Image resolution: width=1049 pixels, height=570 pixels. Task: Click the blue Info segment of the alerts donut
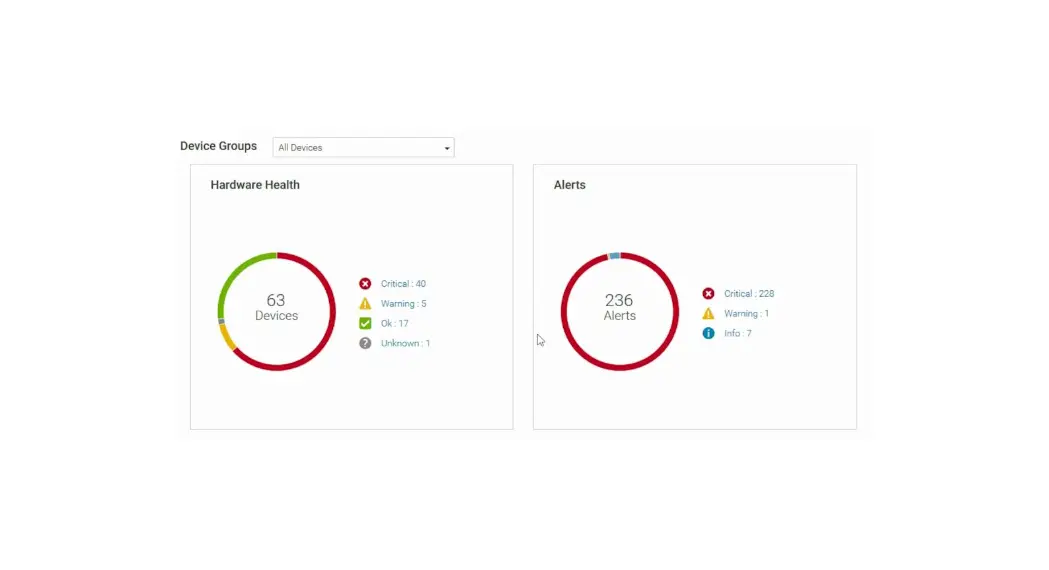tap(614, 256)
